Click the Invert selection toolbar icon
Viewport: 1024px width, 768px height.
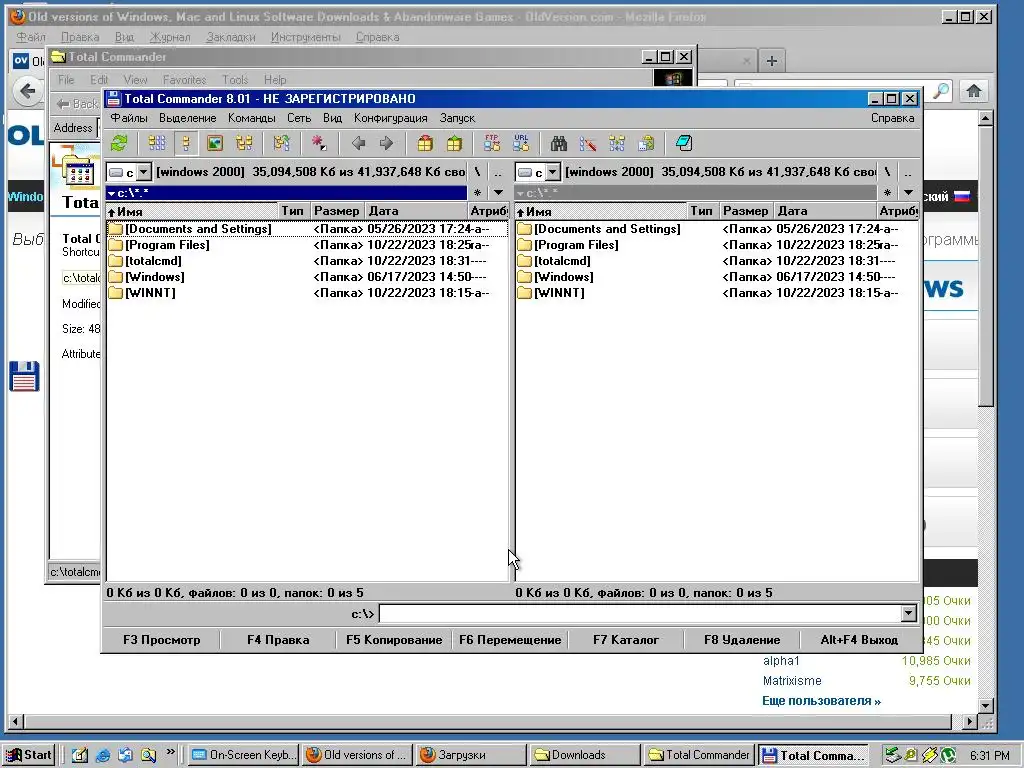pyautogui.click(x=281, y=143)
